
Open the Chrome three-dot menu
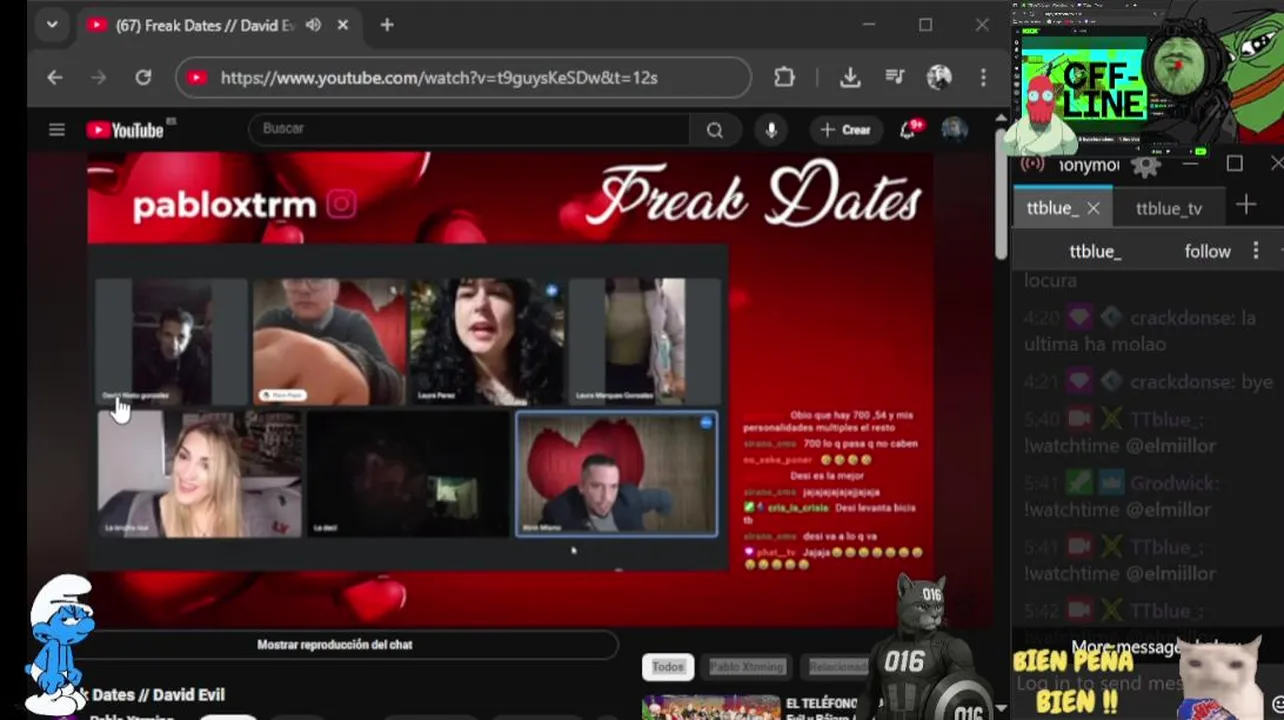983,77
